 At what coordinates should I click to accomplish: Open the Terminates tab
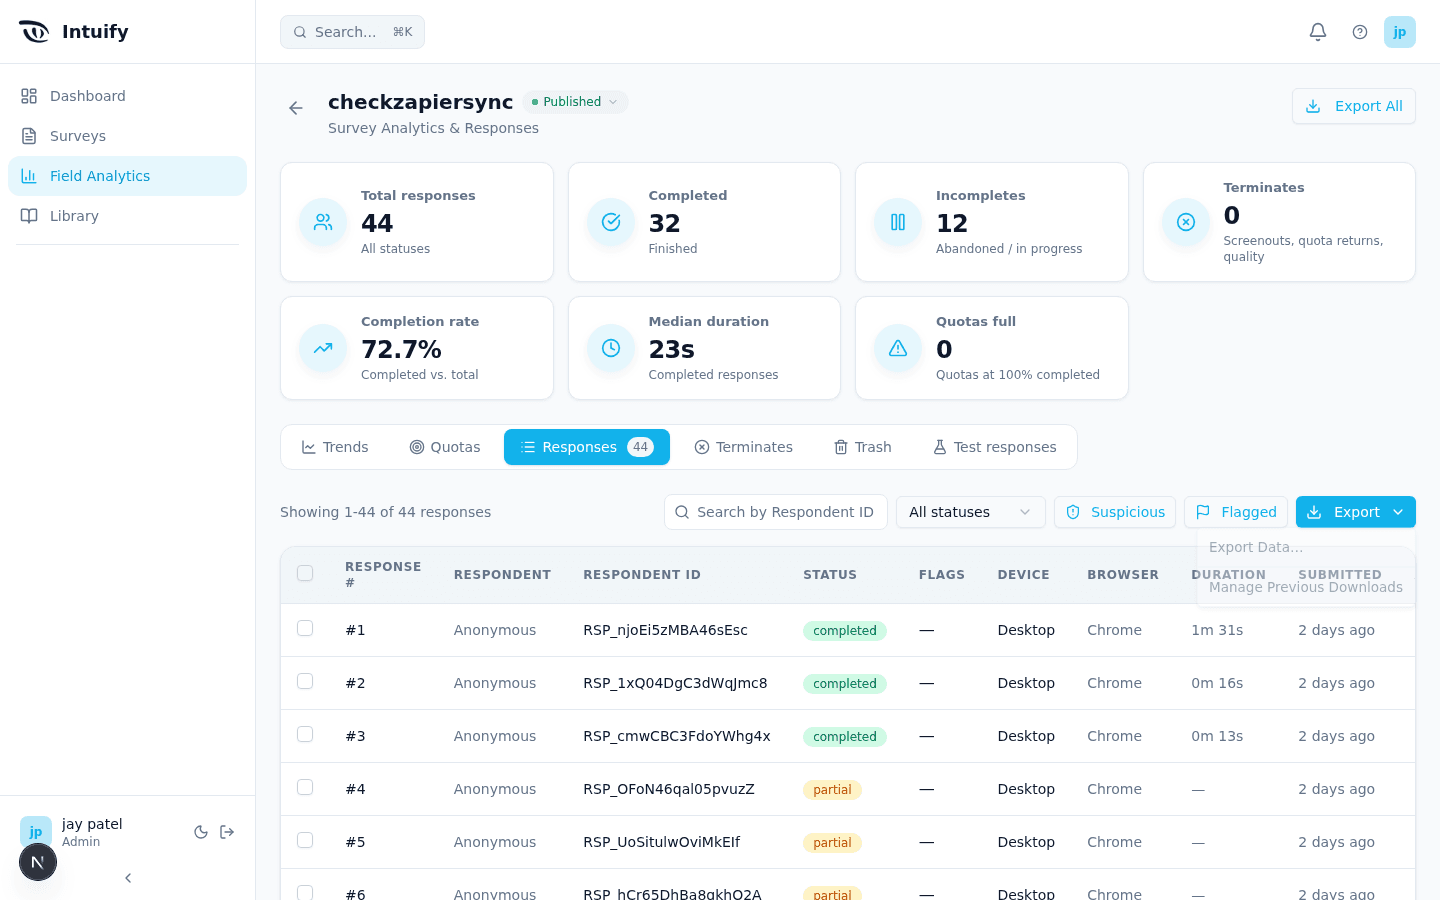(x=744, y=447)
